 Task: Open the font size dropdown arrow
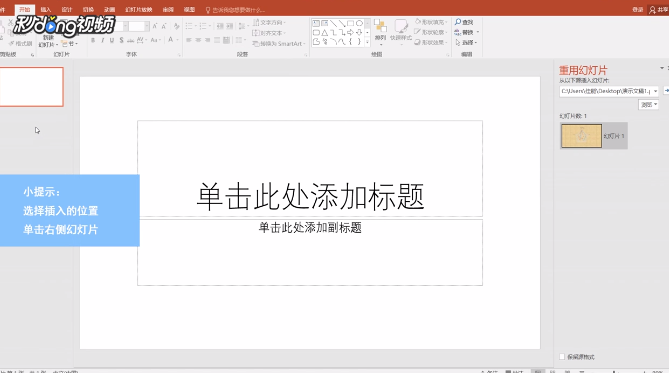tap(147, 26)
